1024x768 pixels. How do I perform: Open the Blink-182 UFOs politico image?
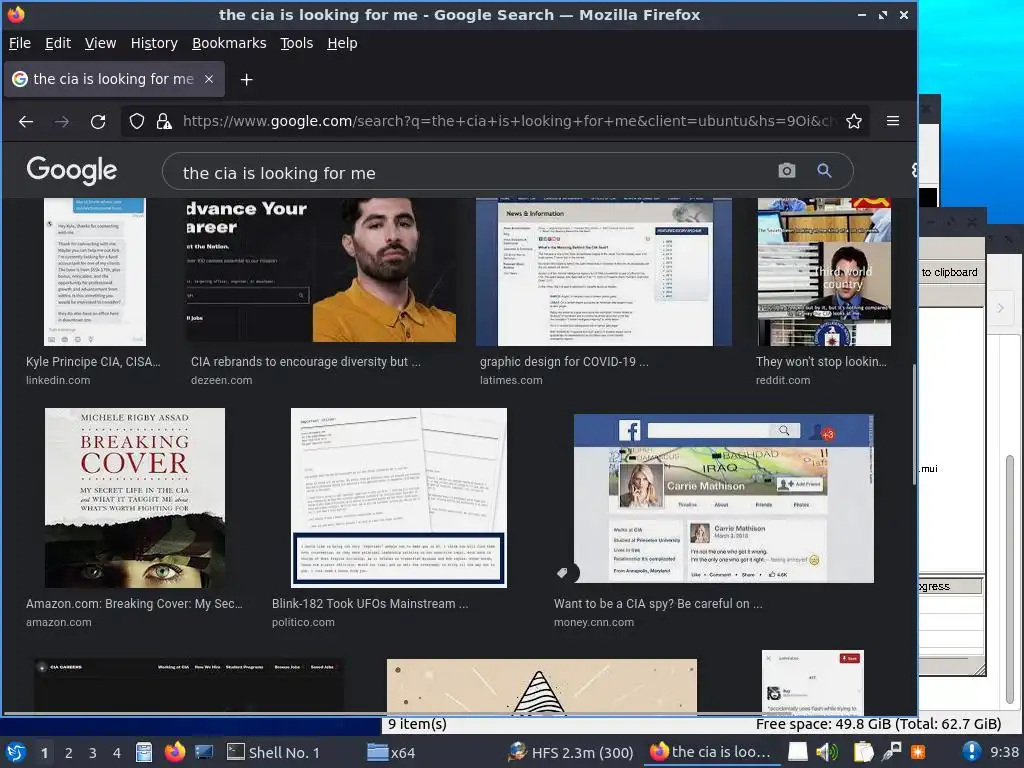point(398,498)
